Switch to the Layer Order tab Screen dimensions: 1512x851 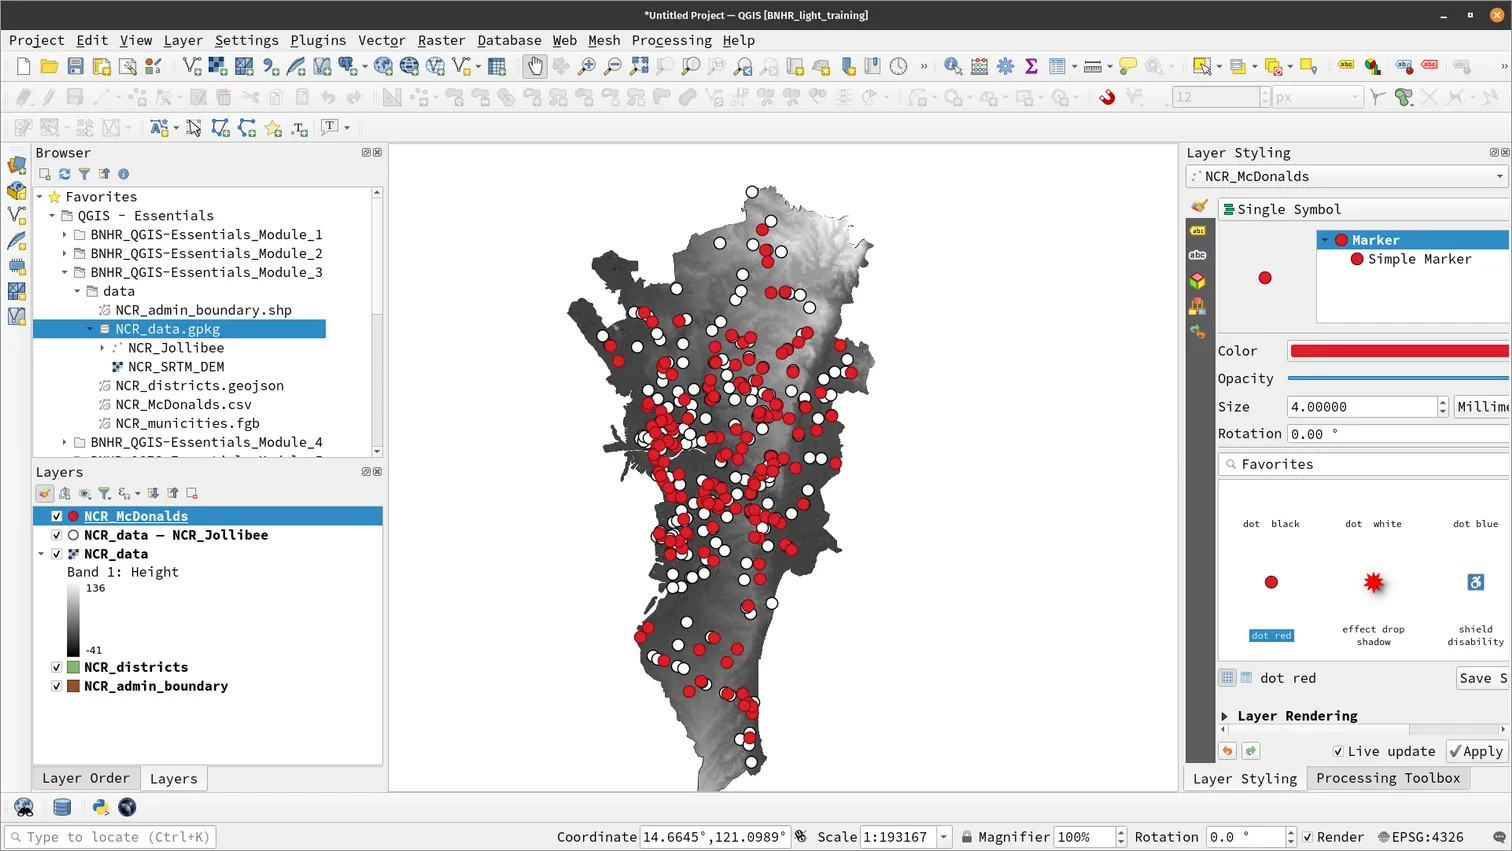pos(86,778)
